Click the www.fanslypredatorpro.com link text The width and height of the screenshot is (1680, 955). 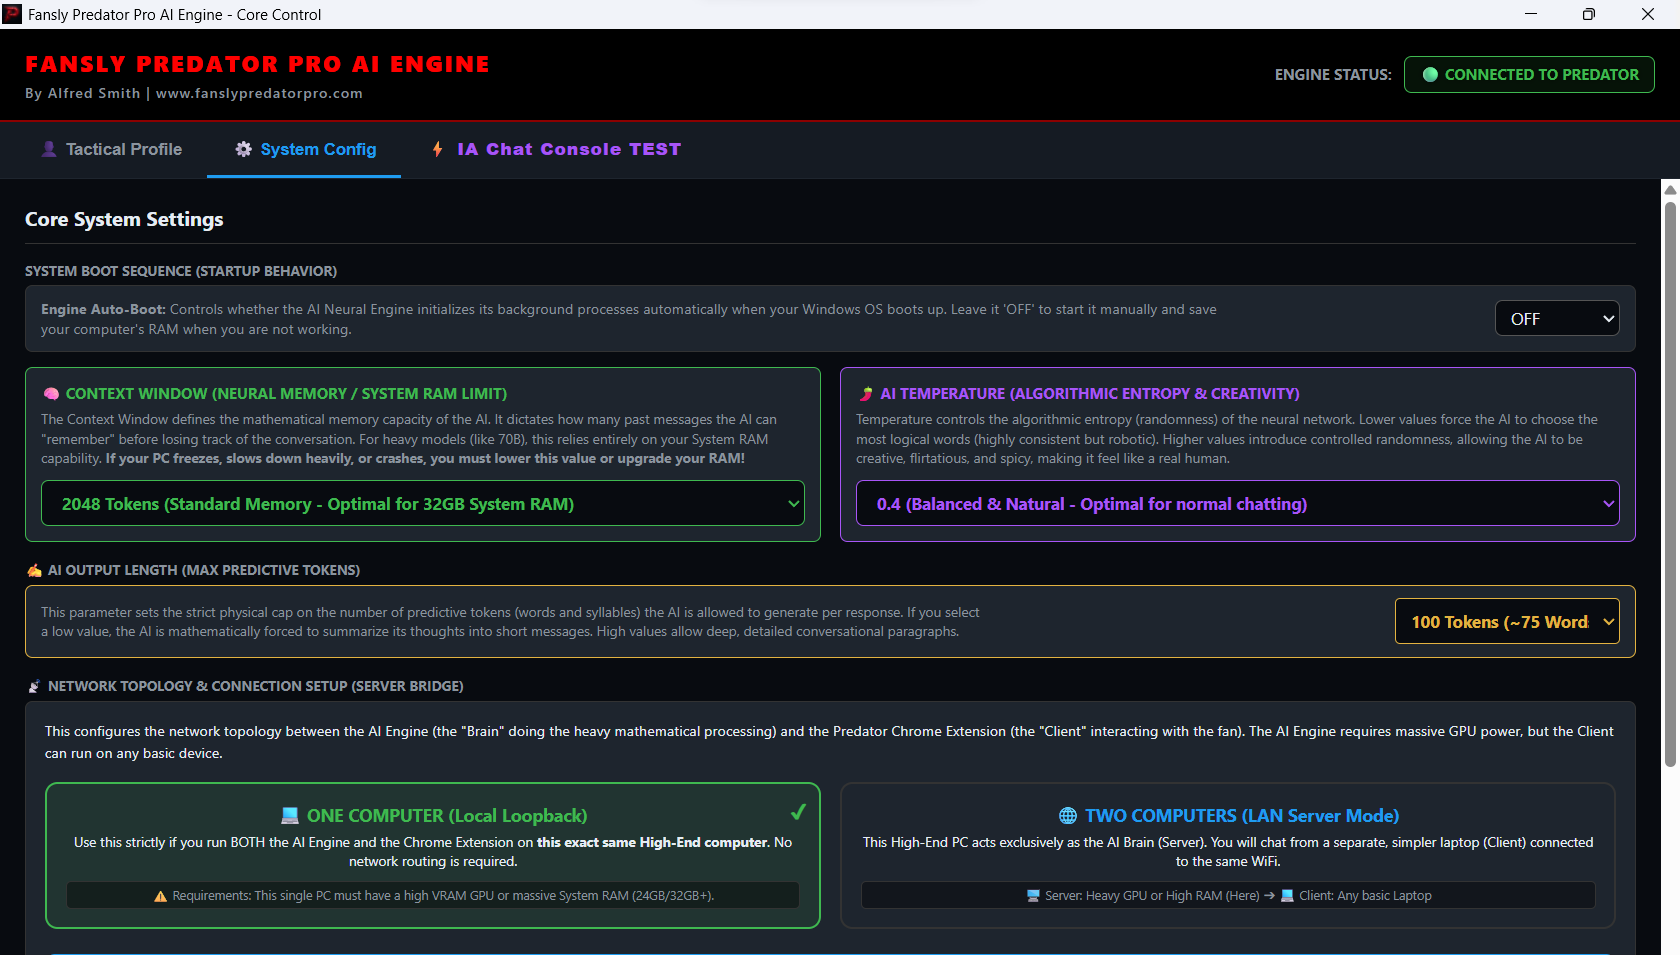point(259,93)
